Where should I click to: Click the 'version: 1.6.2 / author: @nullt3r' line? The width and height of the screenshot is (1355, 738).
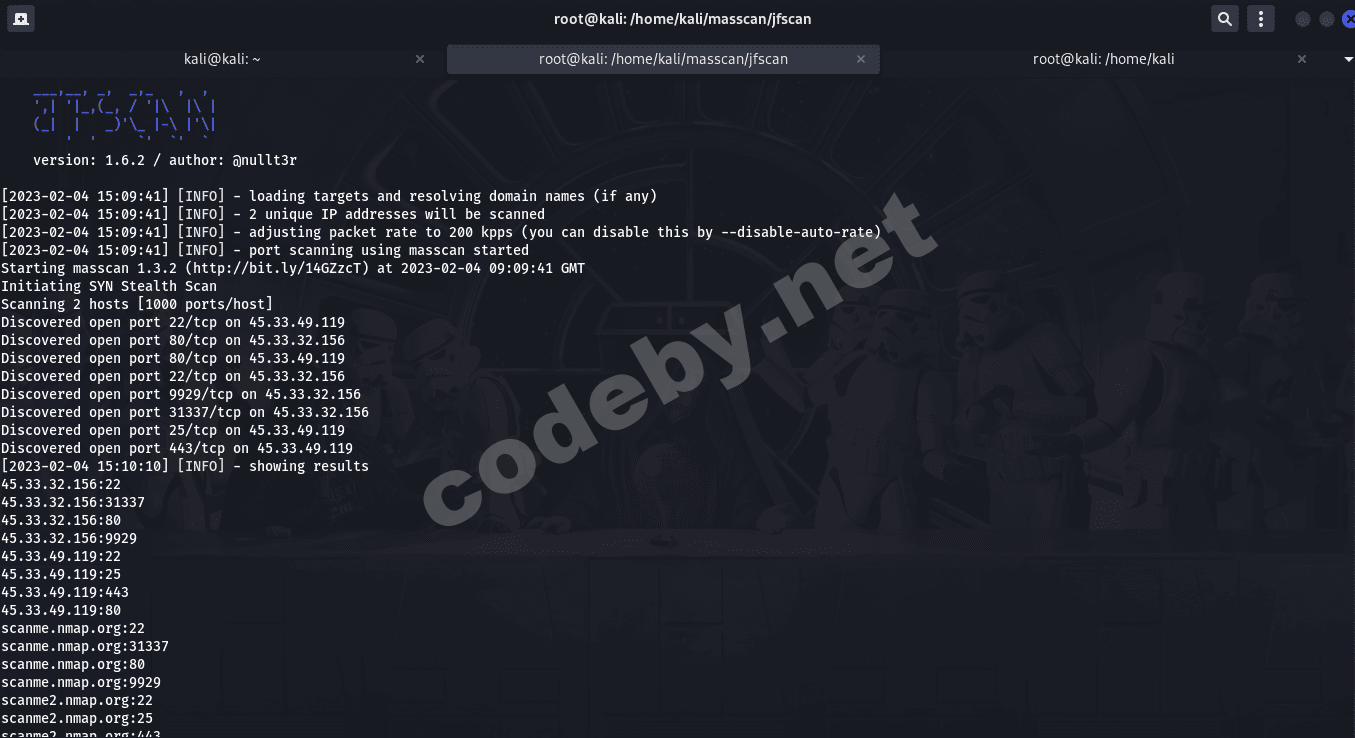(x=165, y=160)
